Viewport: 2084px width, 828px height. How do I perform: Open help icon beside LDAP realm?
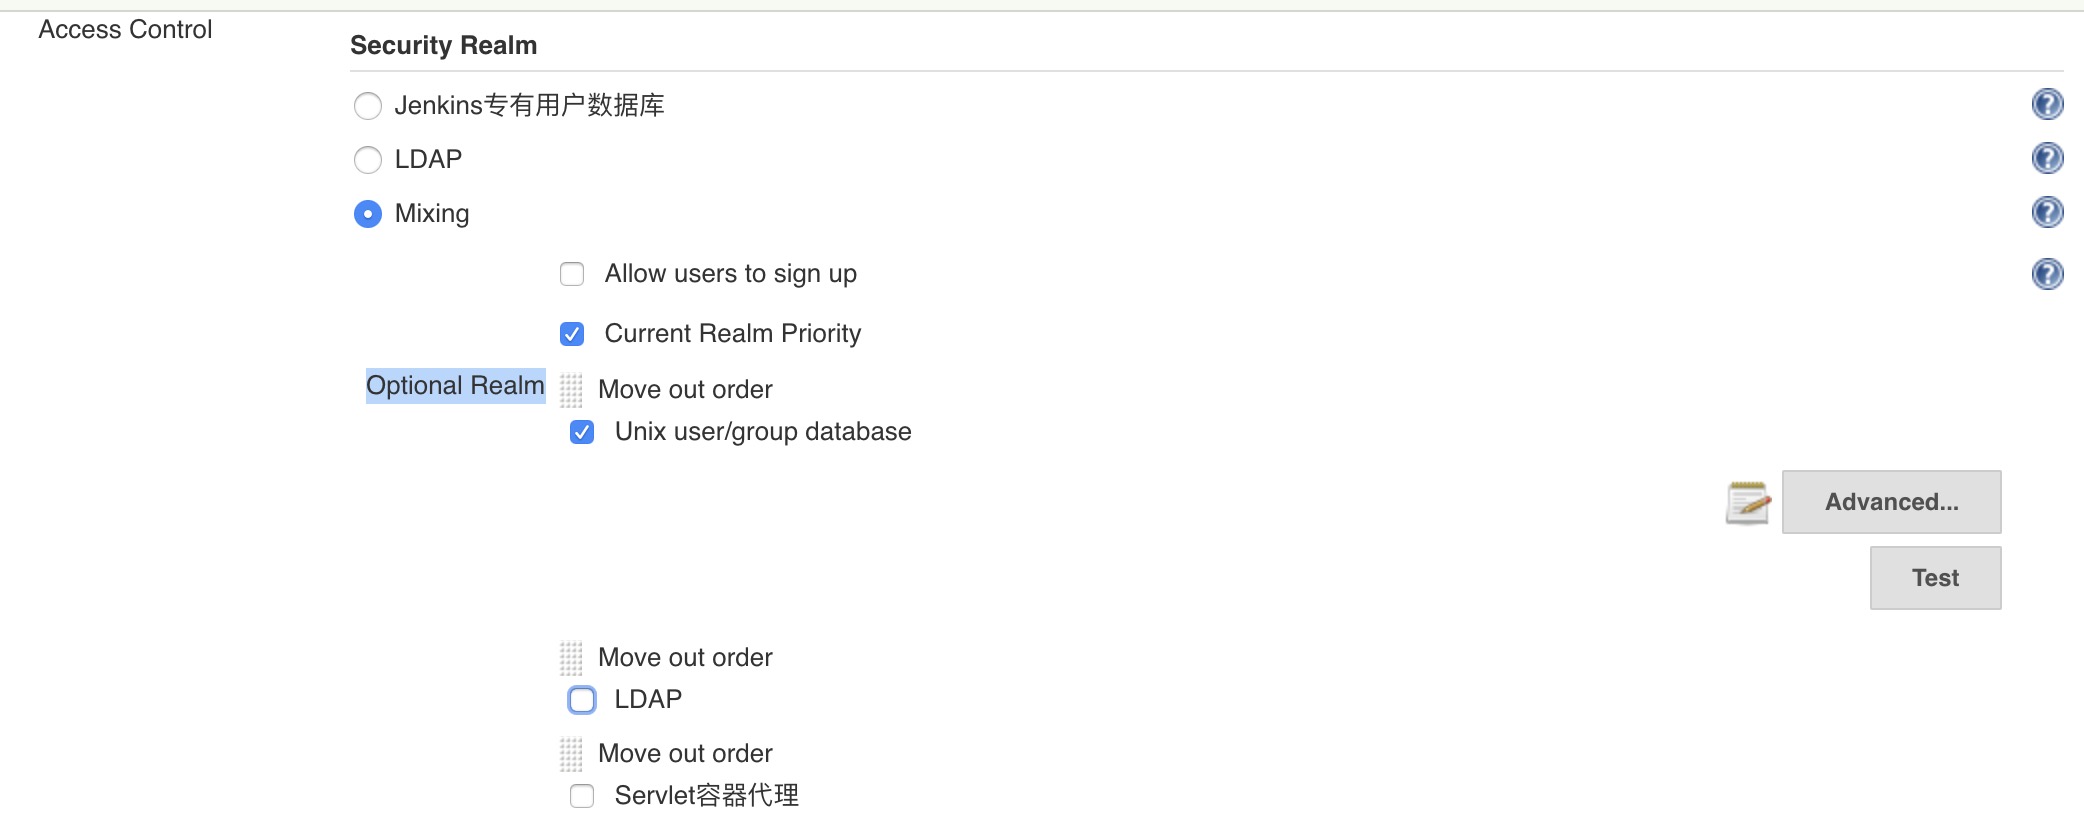2047,158
